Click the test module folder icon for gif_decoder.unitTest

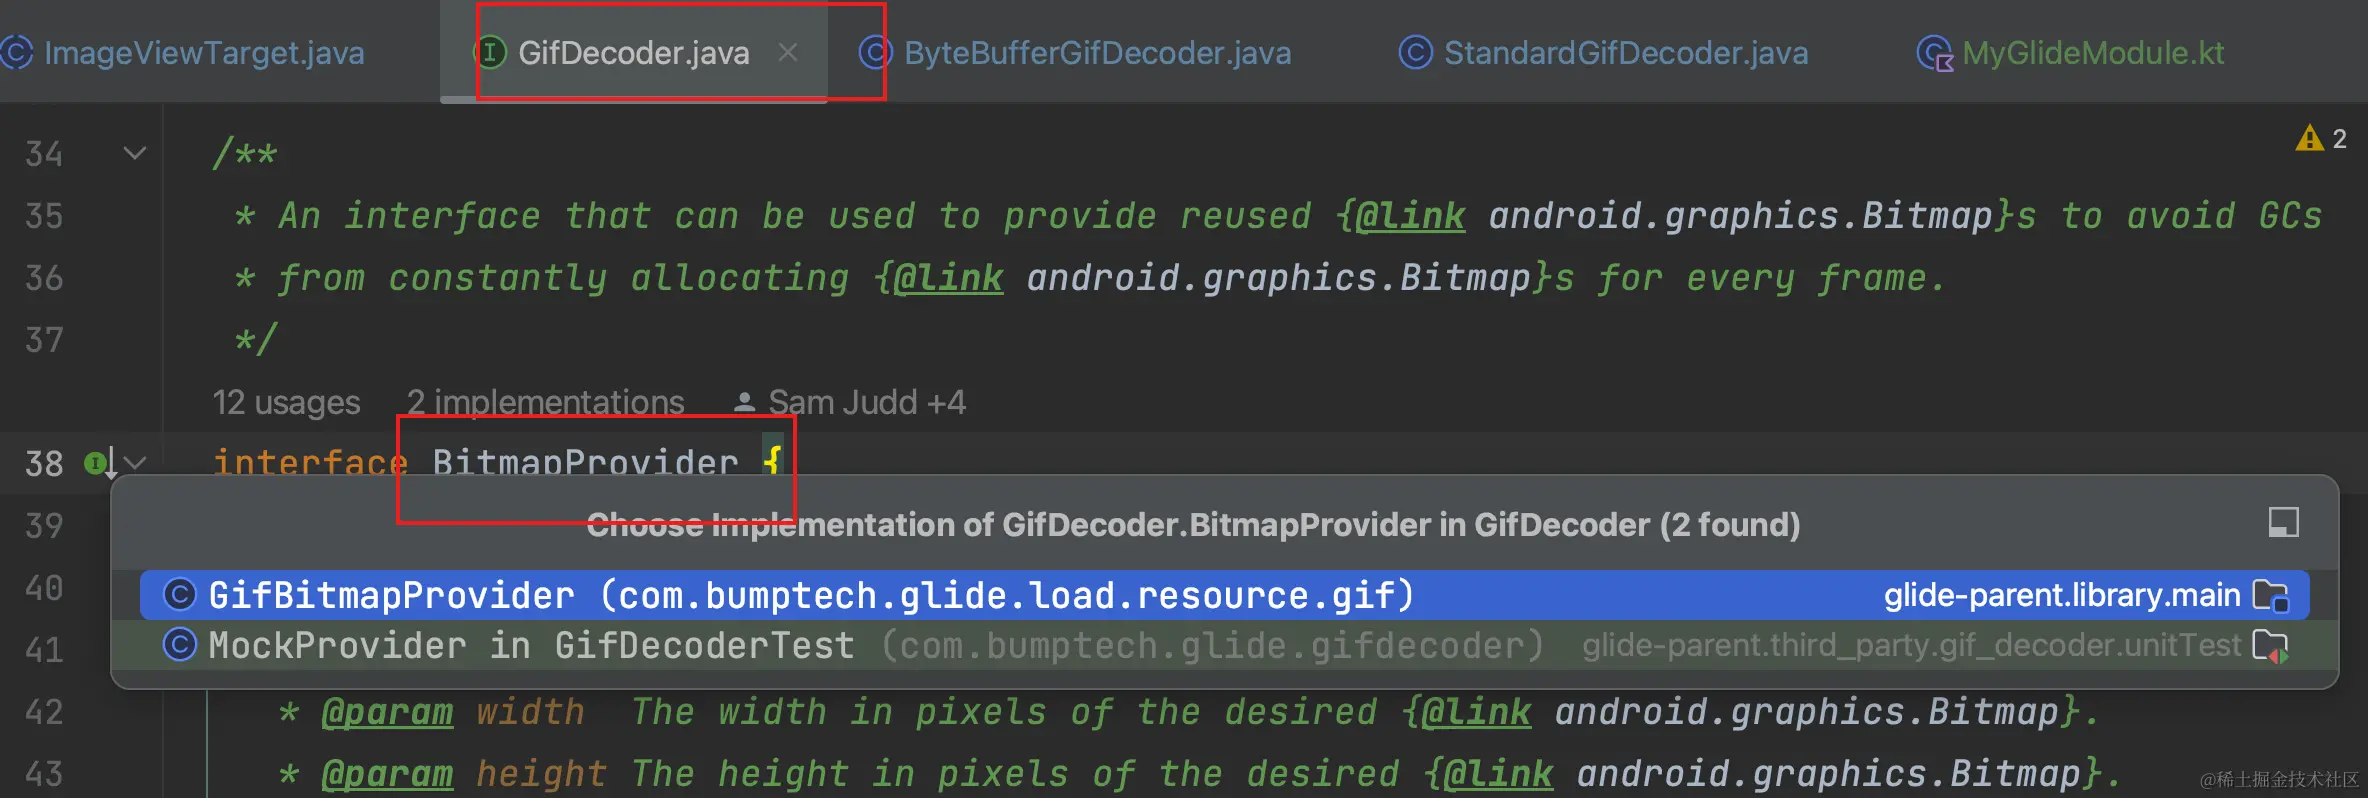click(2271, 646)
